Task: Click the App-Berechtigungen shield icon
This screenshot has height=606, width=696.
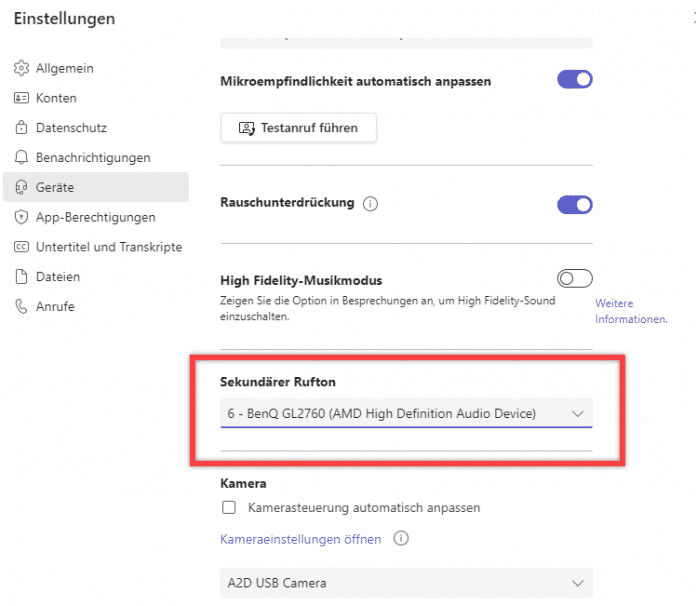Action: coord(21,217)
